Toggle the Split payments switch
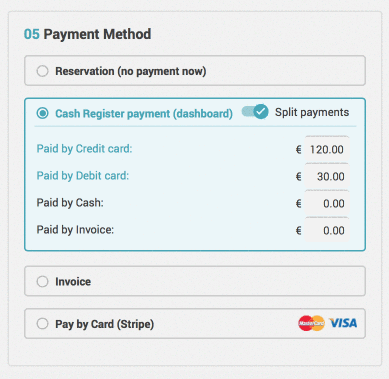Viewport: 389px width, 379px height. point(255,112)
